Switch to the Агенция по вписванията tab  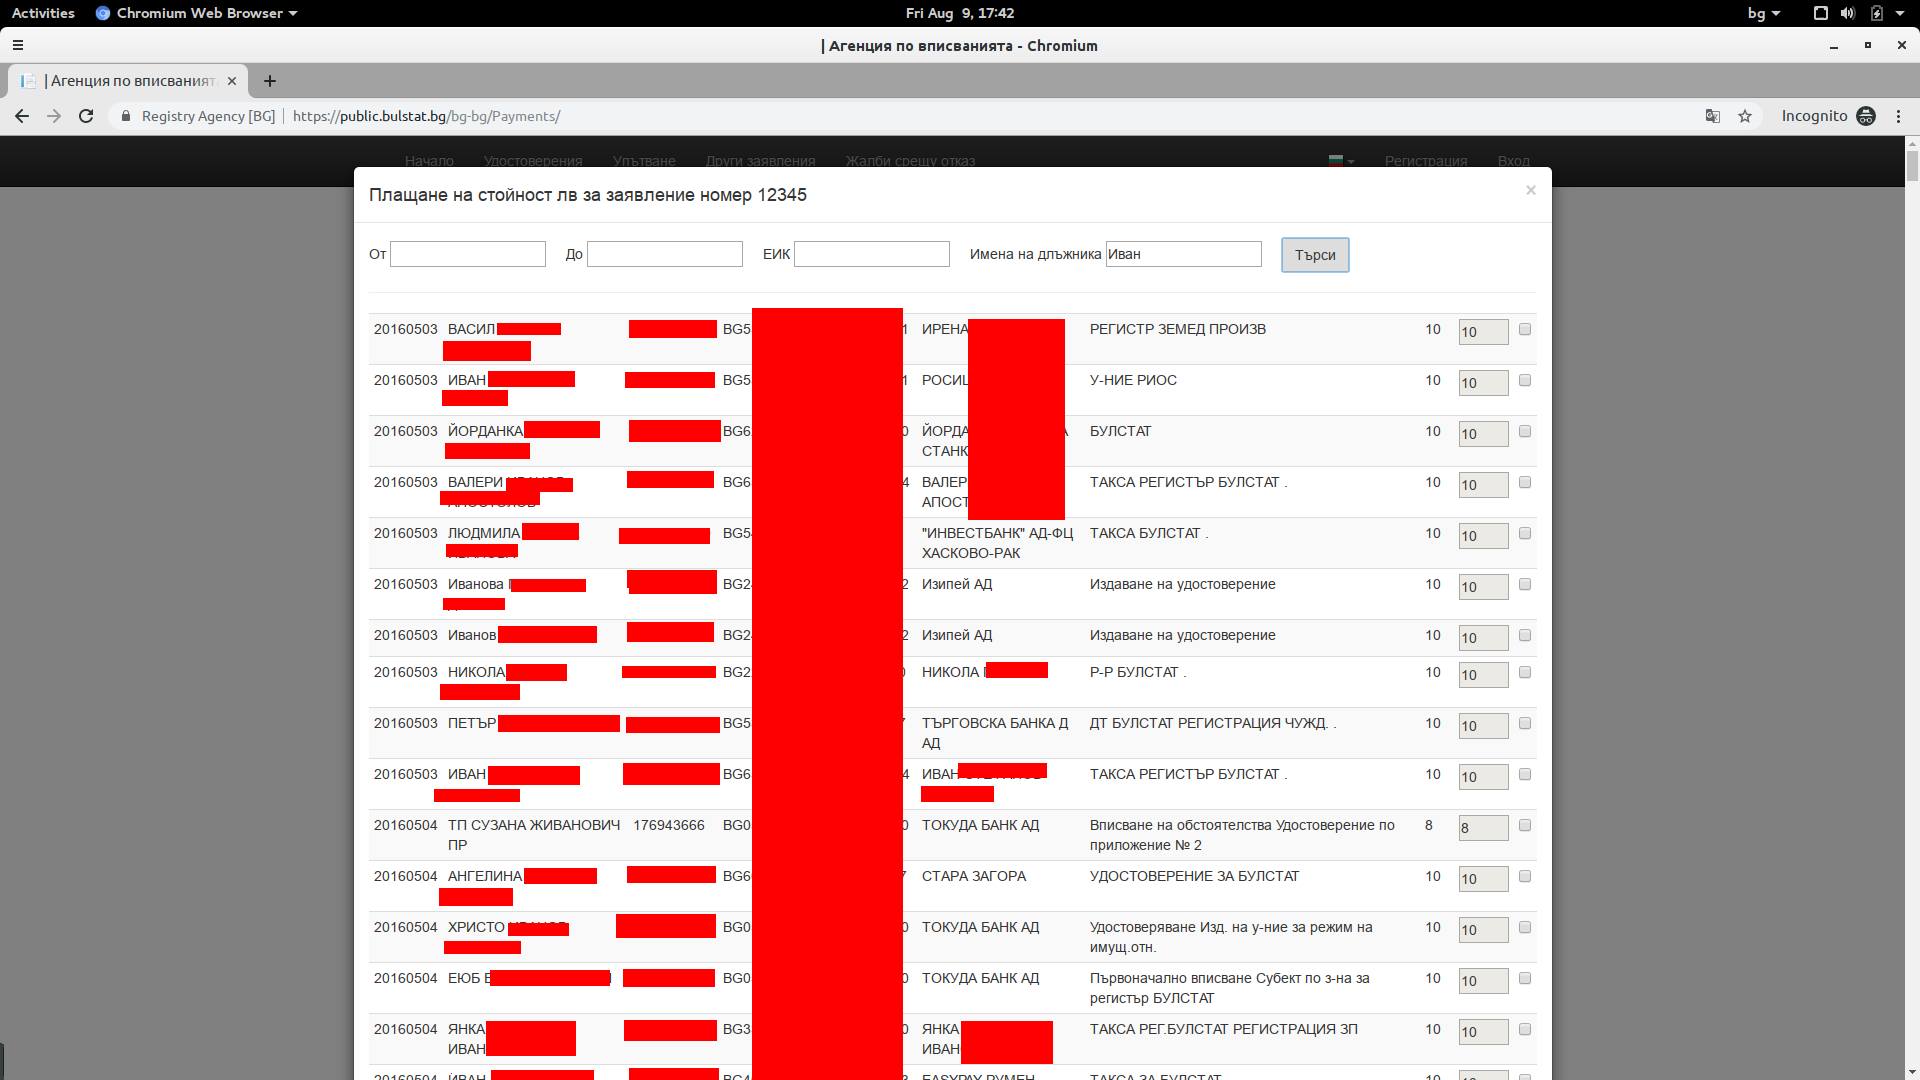click(x=128, y=81)
